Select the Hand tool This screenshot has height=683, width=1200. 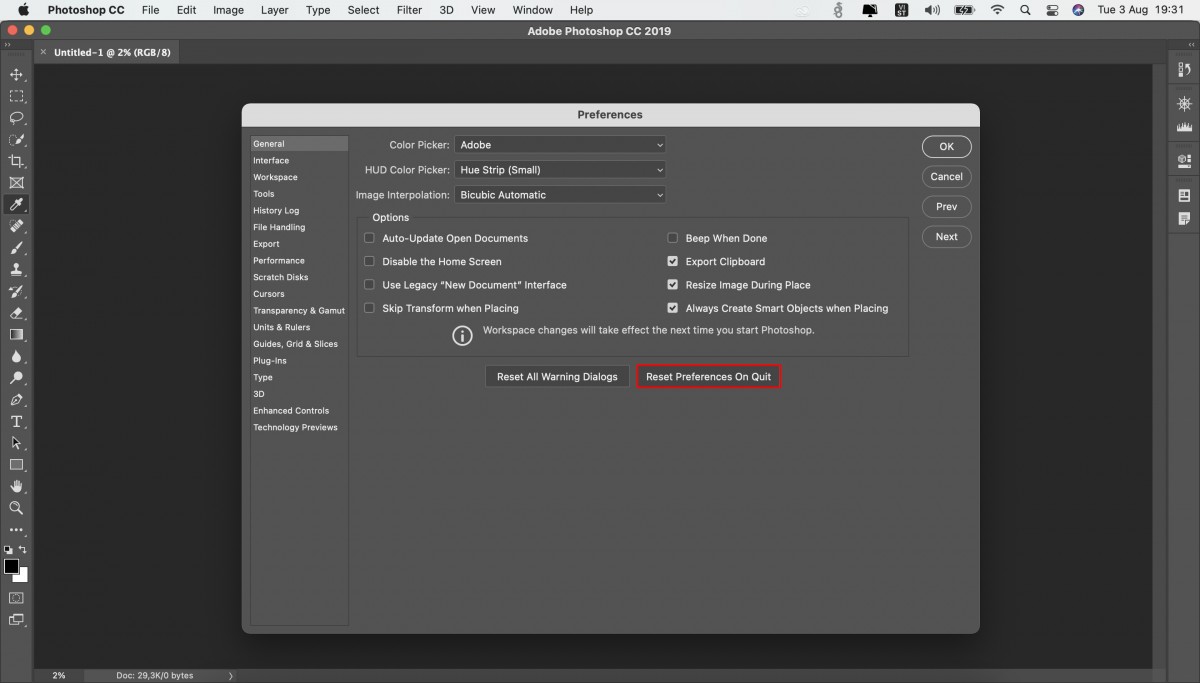coord(16,486)
